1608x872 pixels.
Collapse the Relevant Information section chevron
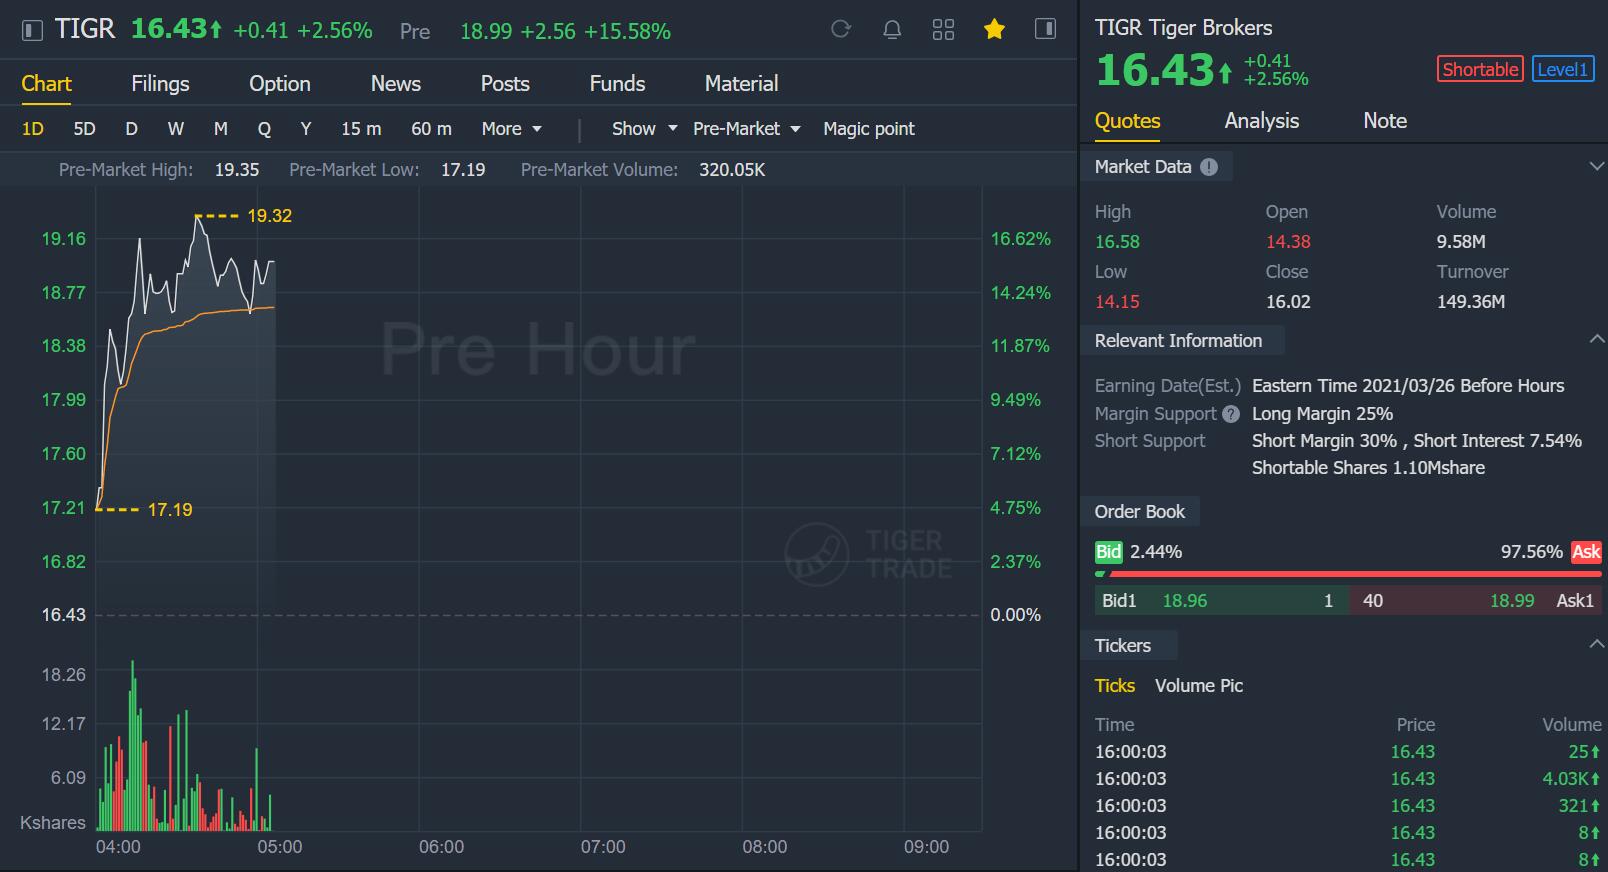coord(1596,340)
